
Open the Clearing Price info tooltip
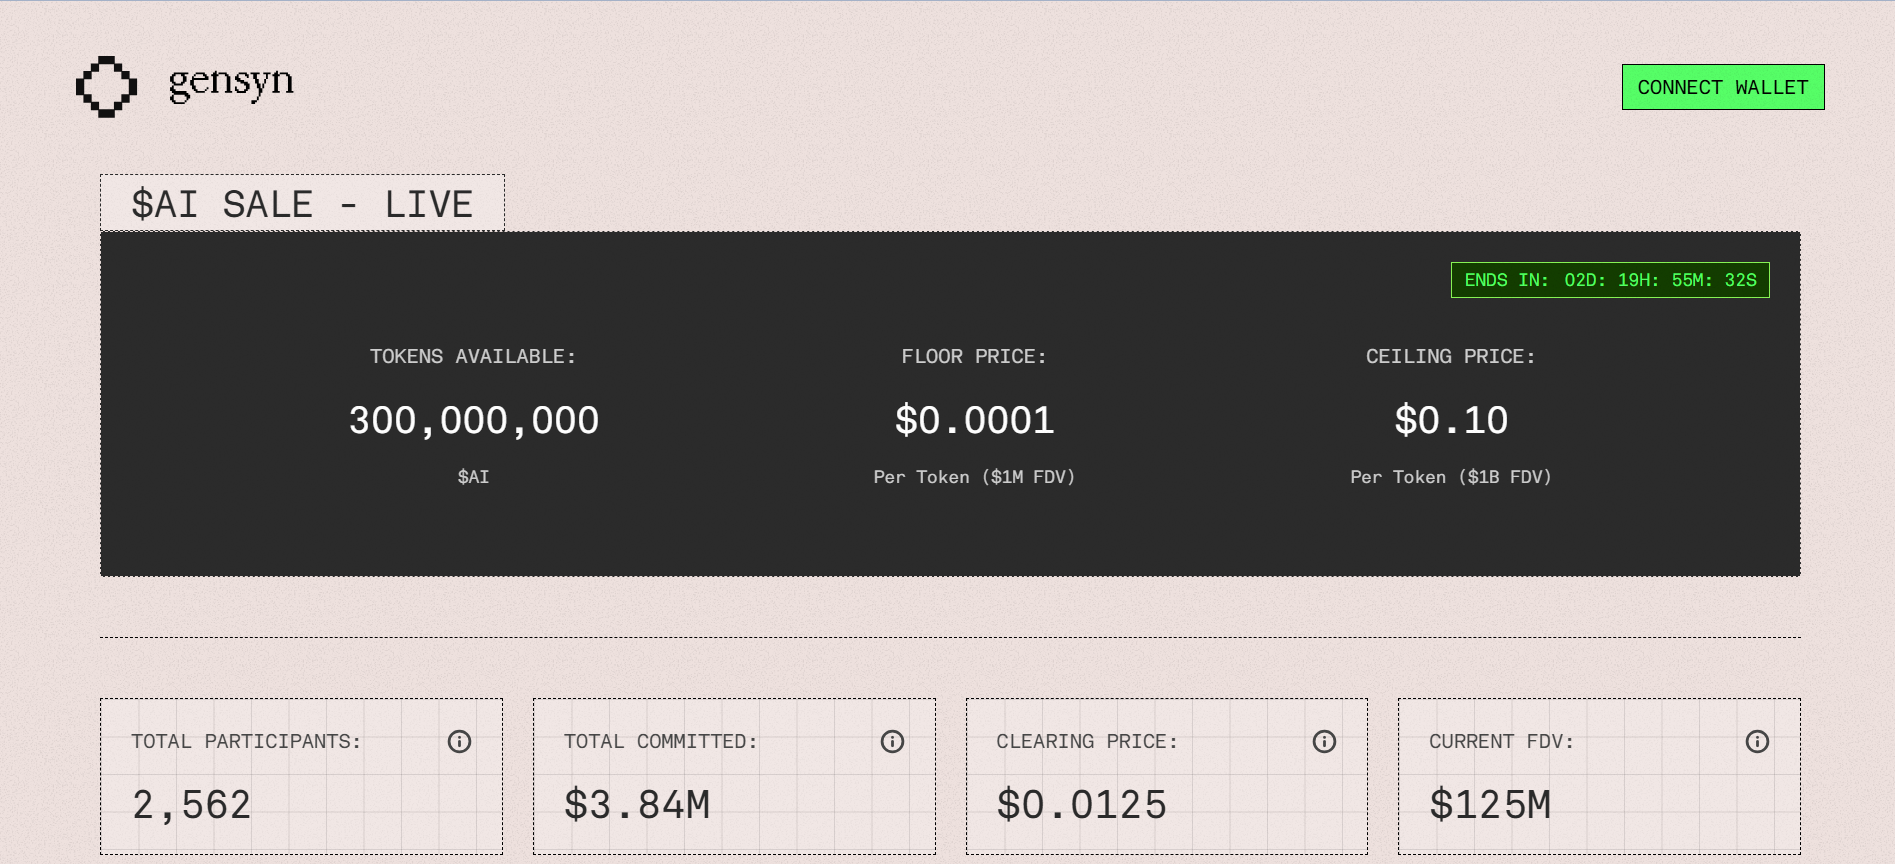pyautogui.click(x=1325, y=741)
